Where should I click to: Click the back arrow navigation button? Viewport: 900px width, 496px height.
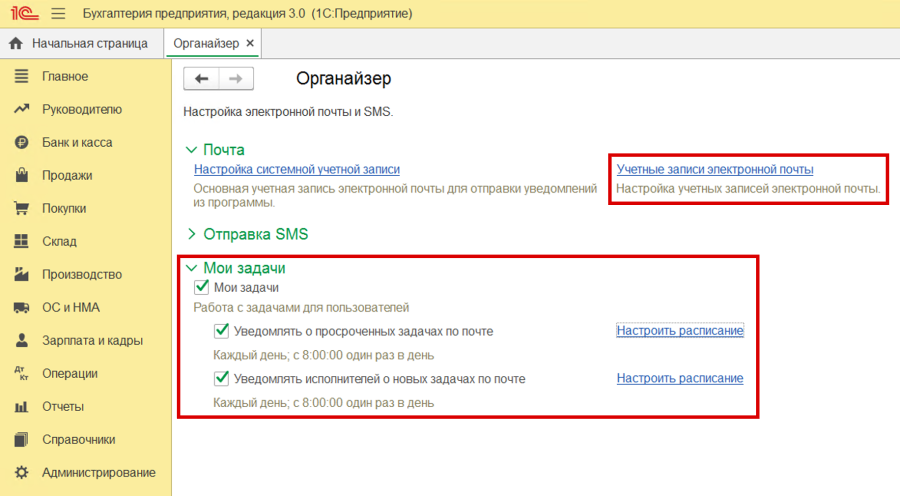(201, 79)
